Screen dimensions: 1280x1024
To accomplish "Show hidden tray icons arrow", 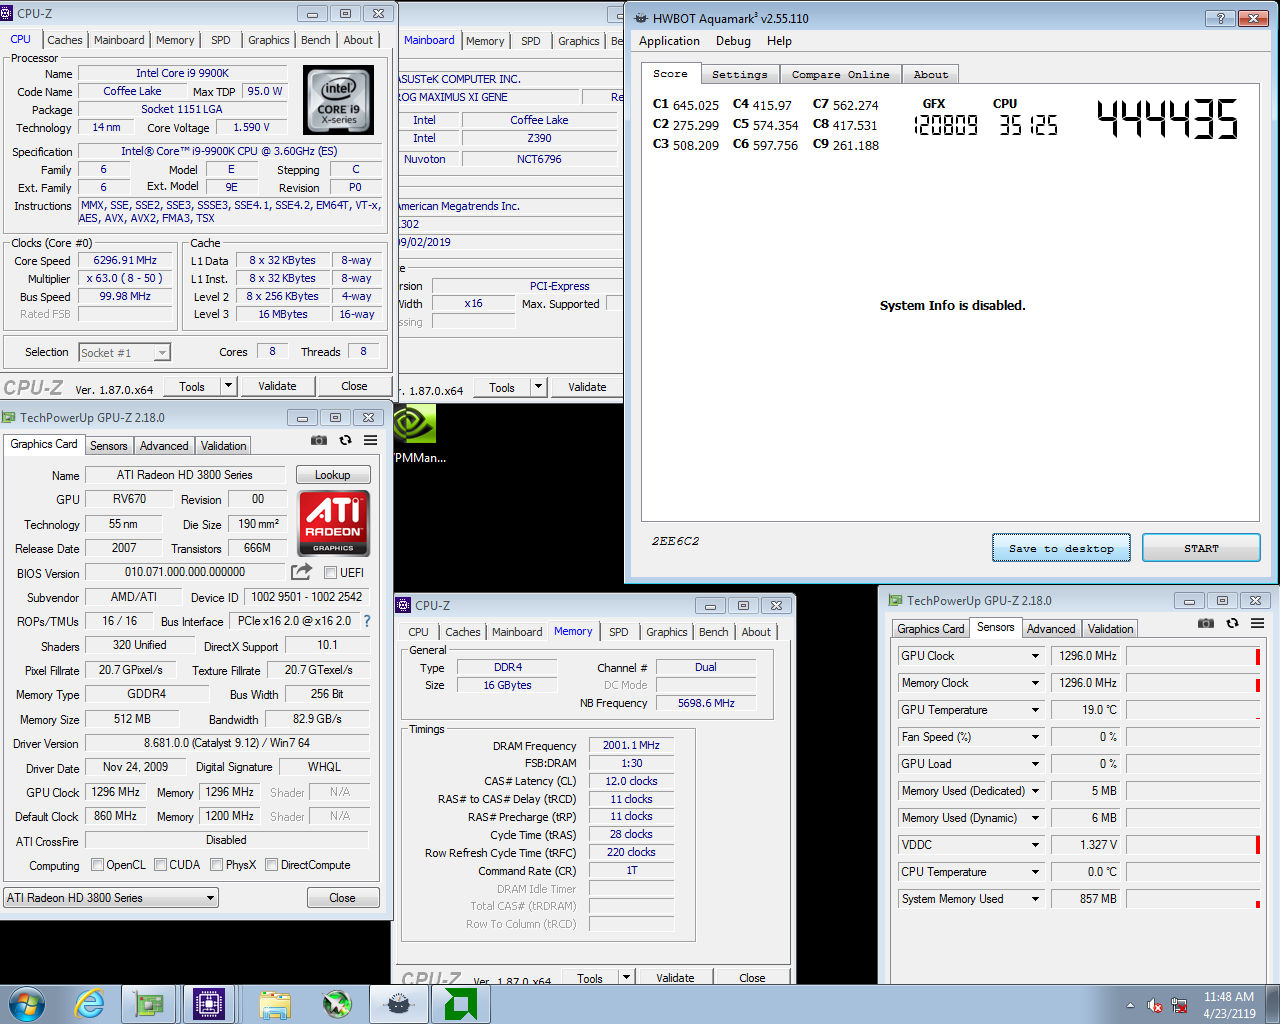I will [x=1130, y=1005].
